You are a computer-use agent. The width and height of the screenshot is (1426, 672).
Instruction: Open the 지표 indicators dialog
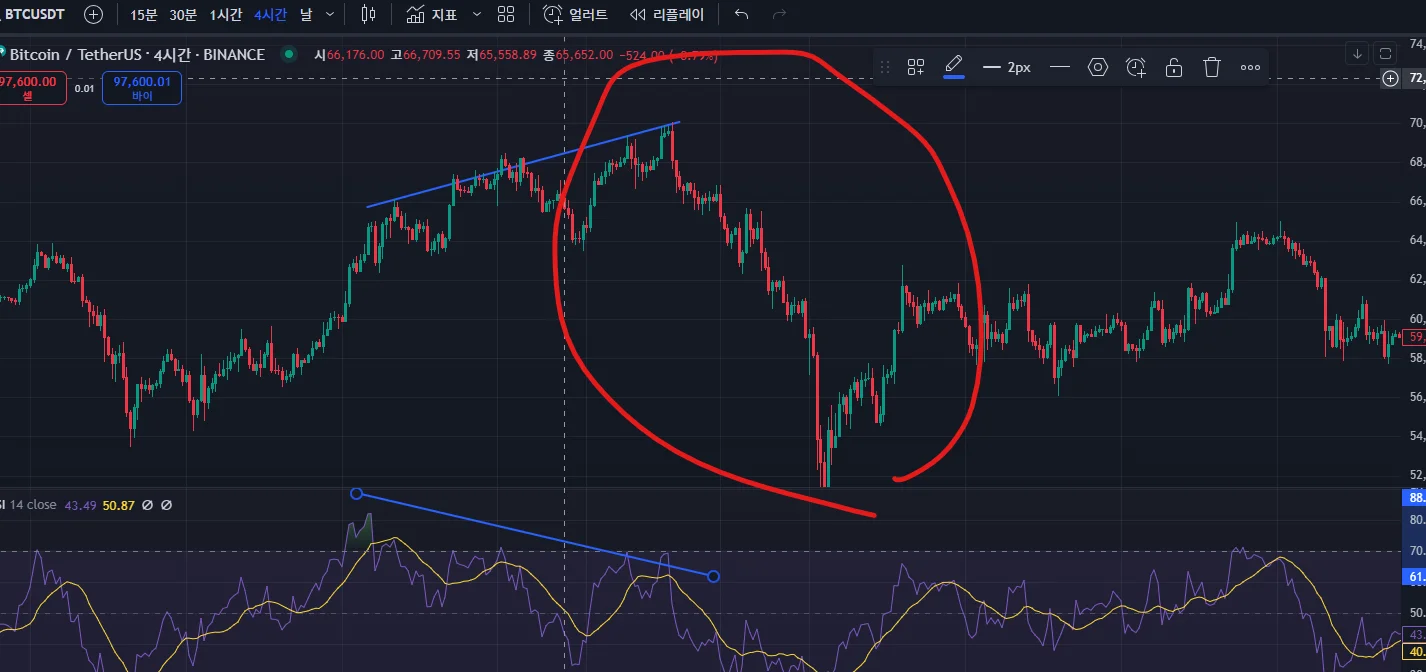432,14
